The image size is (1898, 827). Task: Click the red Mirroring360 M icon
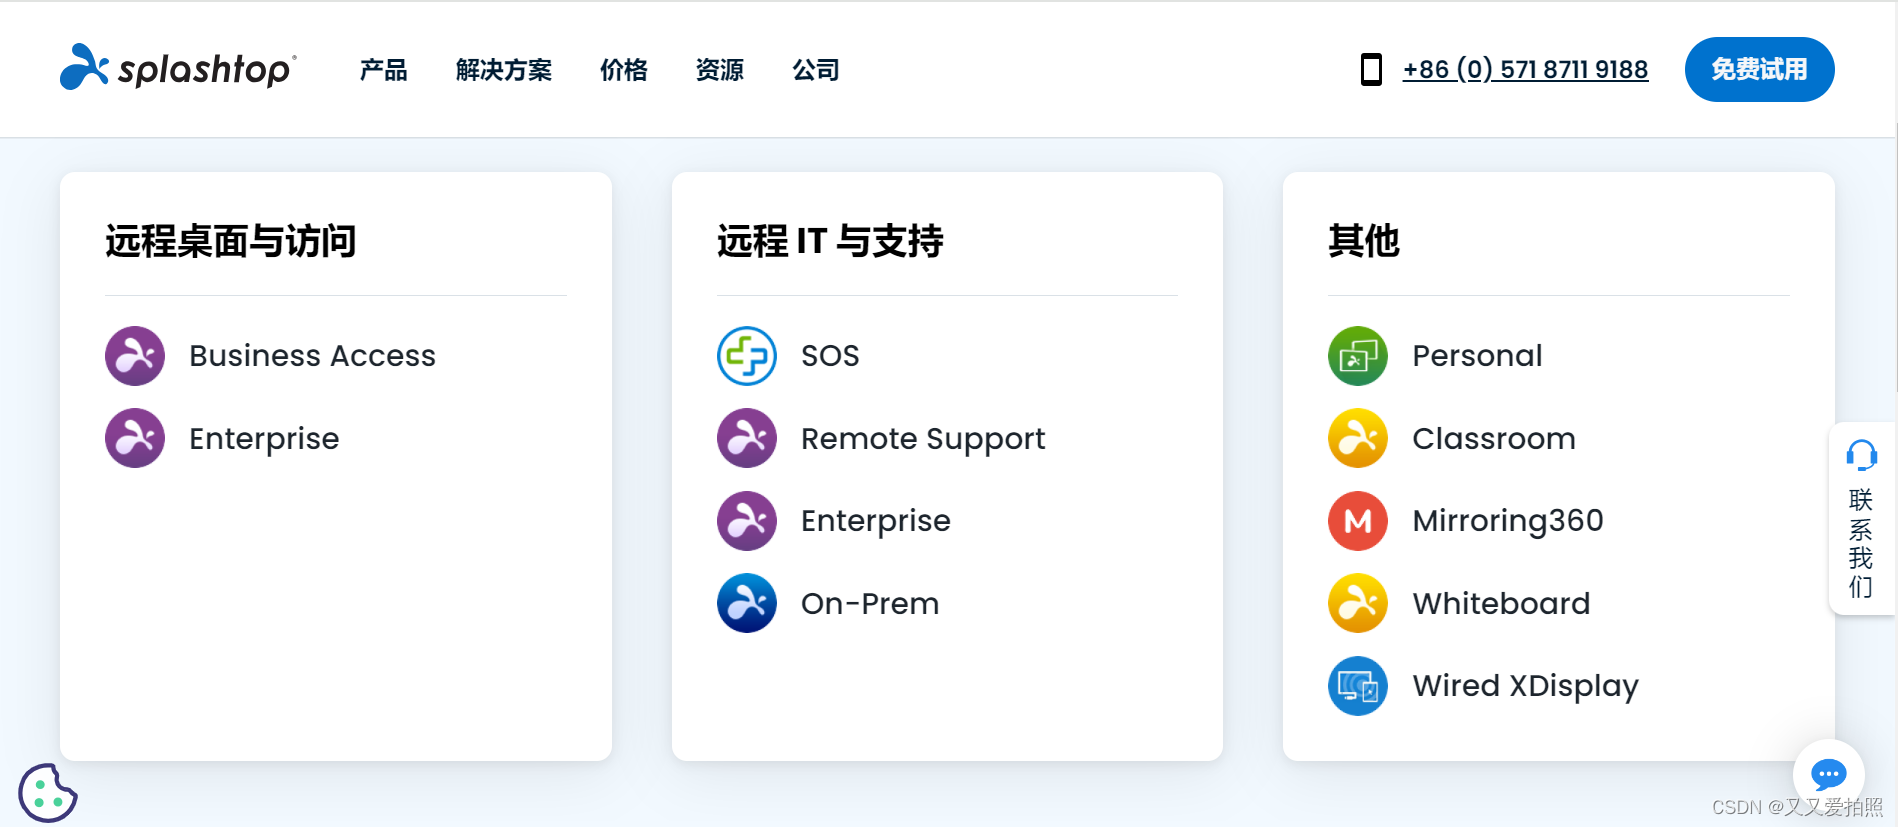tap(1358, 521)
